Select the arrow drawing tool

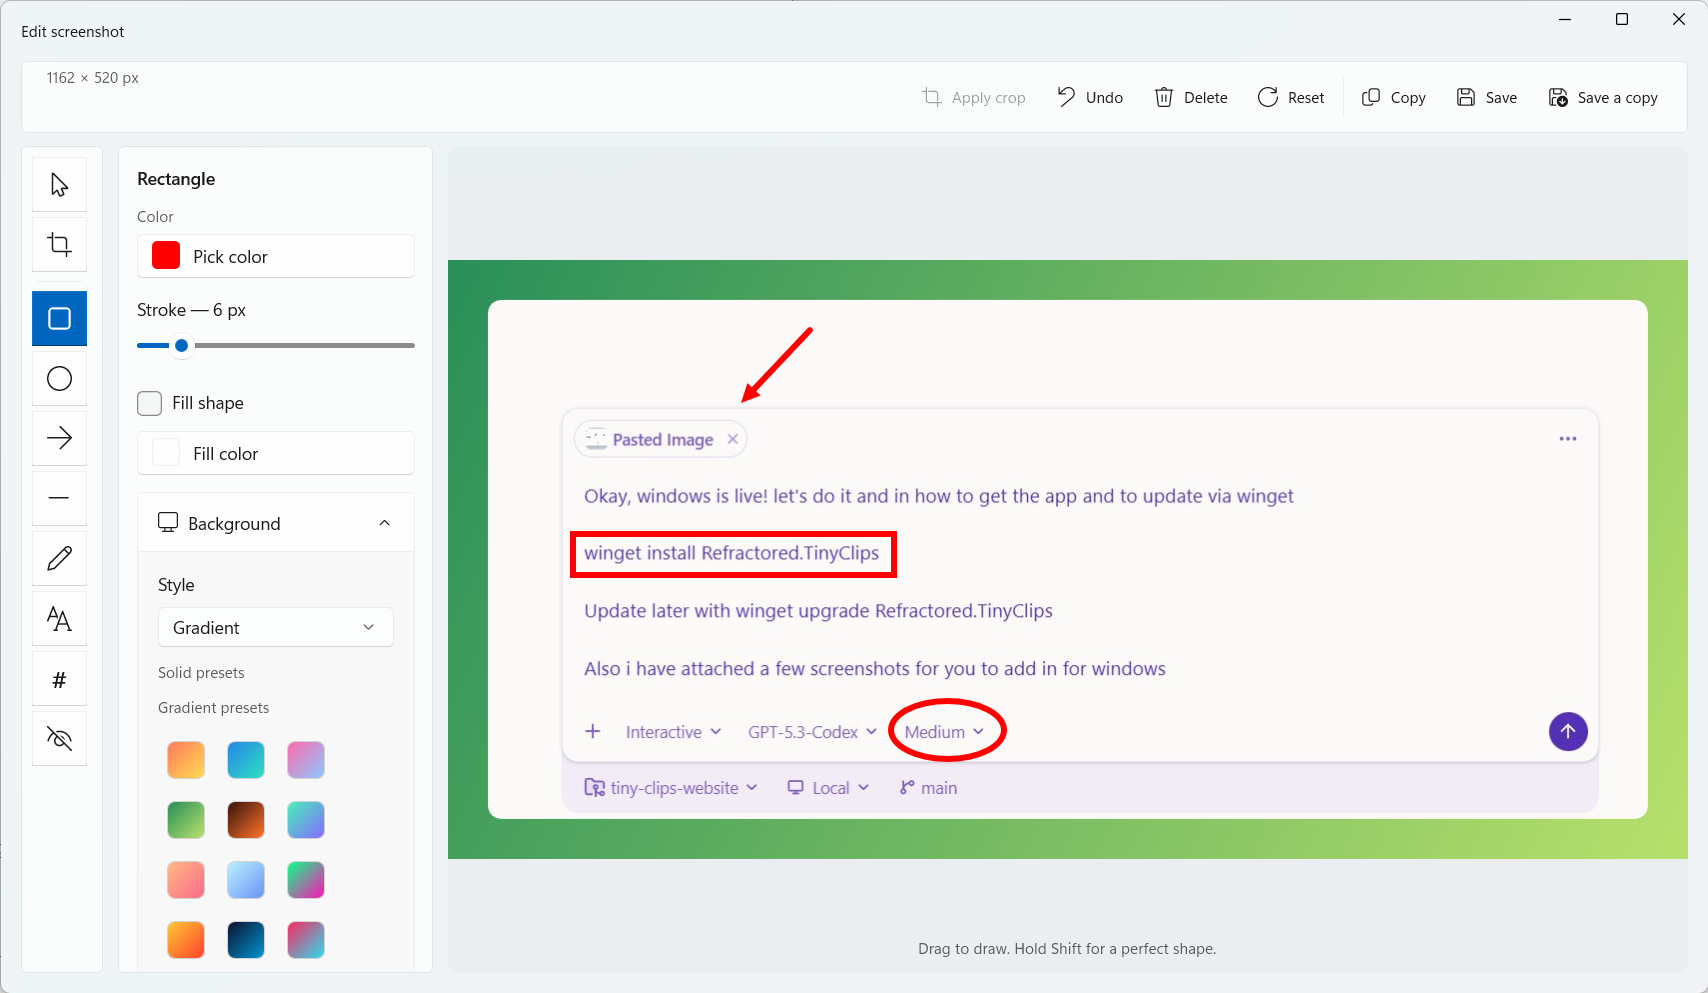click(60, 438)
